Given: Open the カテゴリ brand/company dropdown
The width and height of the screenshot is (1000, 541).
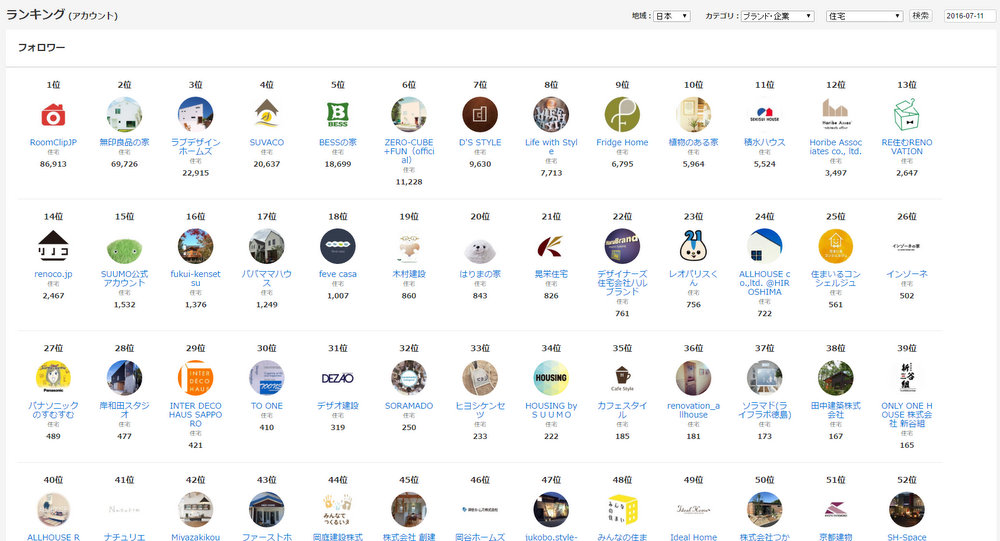Looking at the screenshot, I should (x=777, y=16).
